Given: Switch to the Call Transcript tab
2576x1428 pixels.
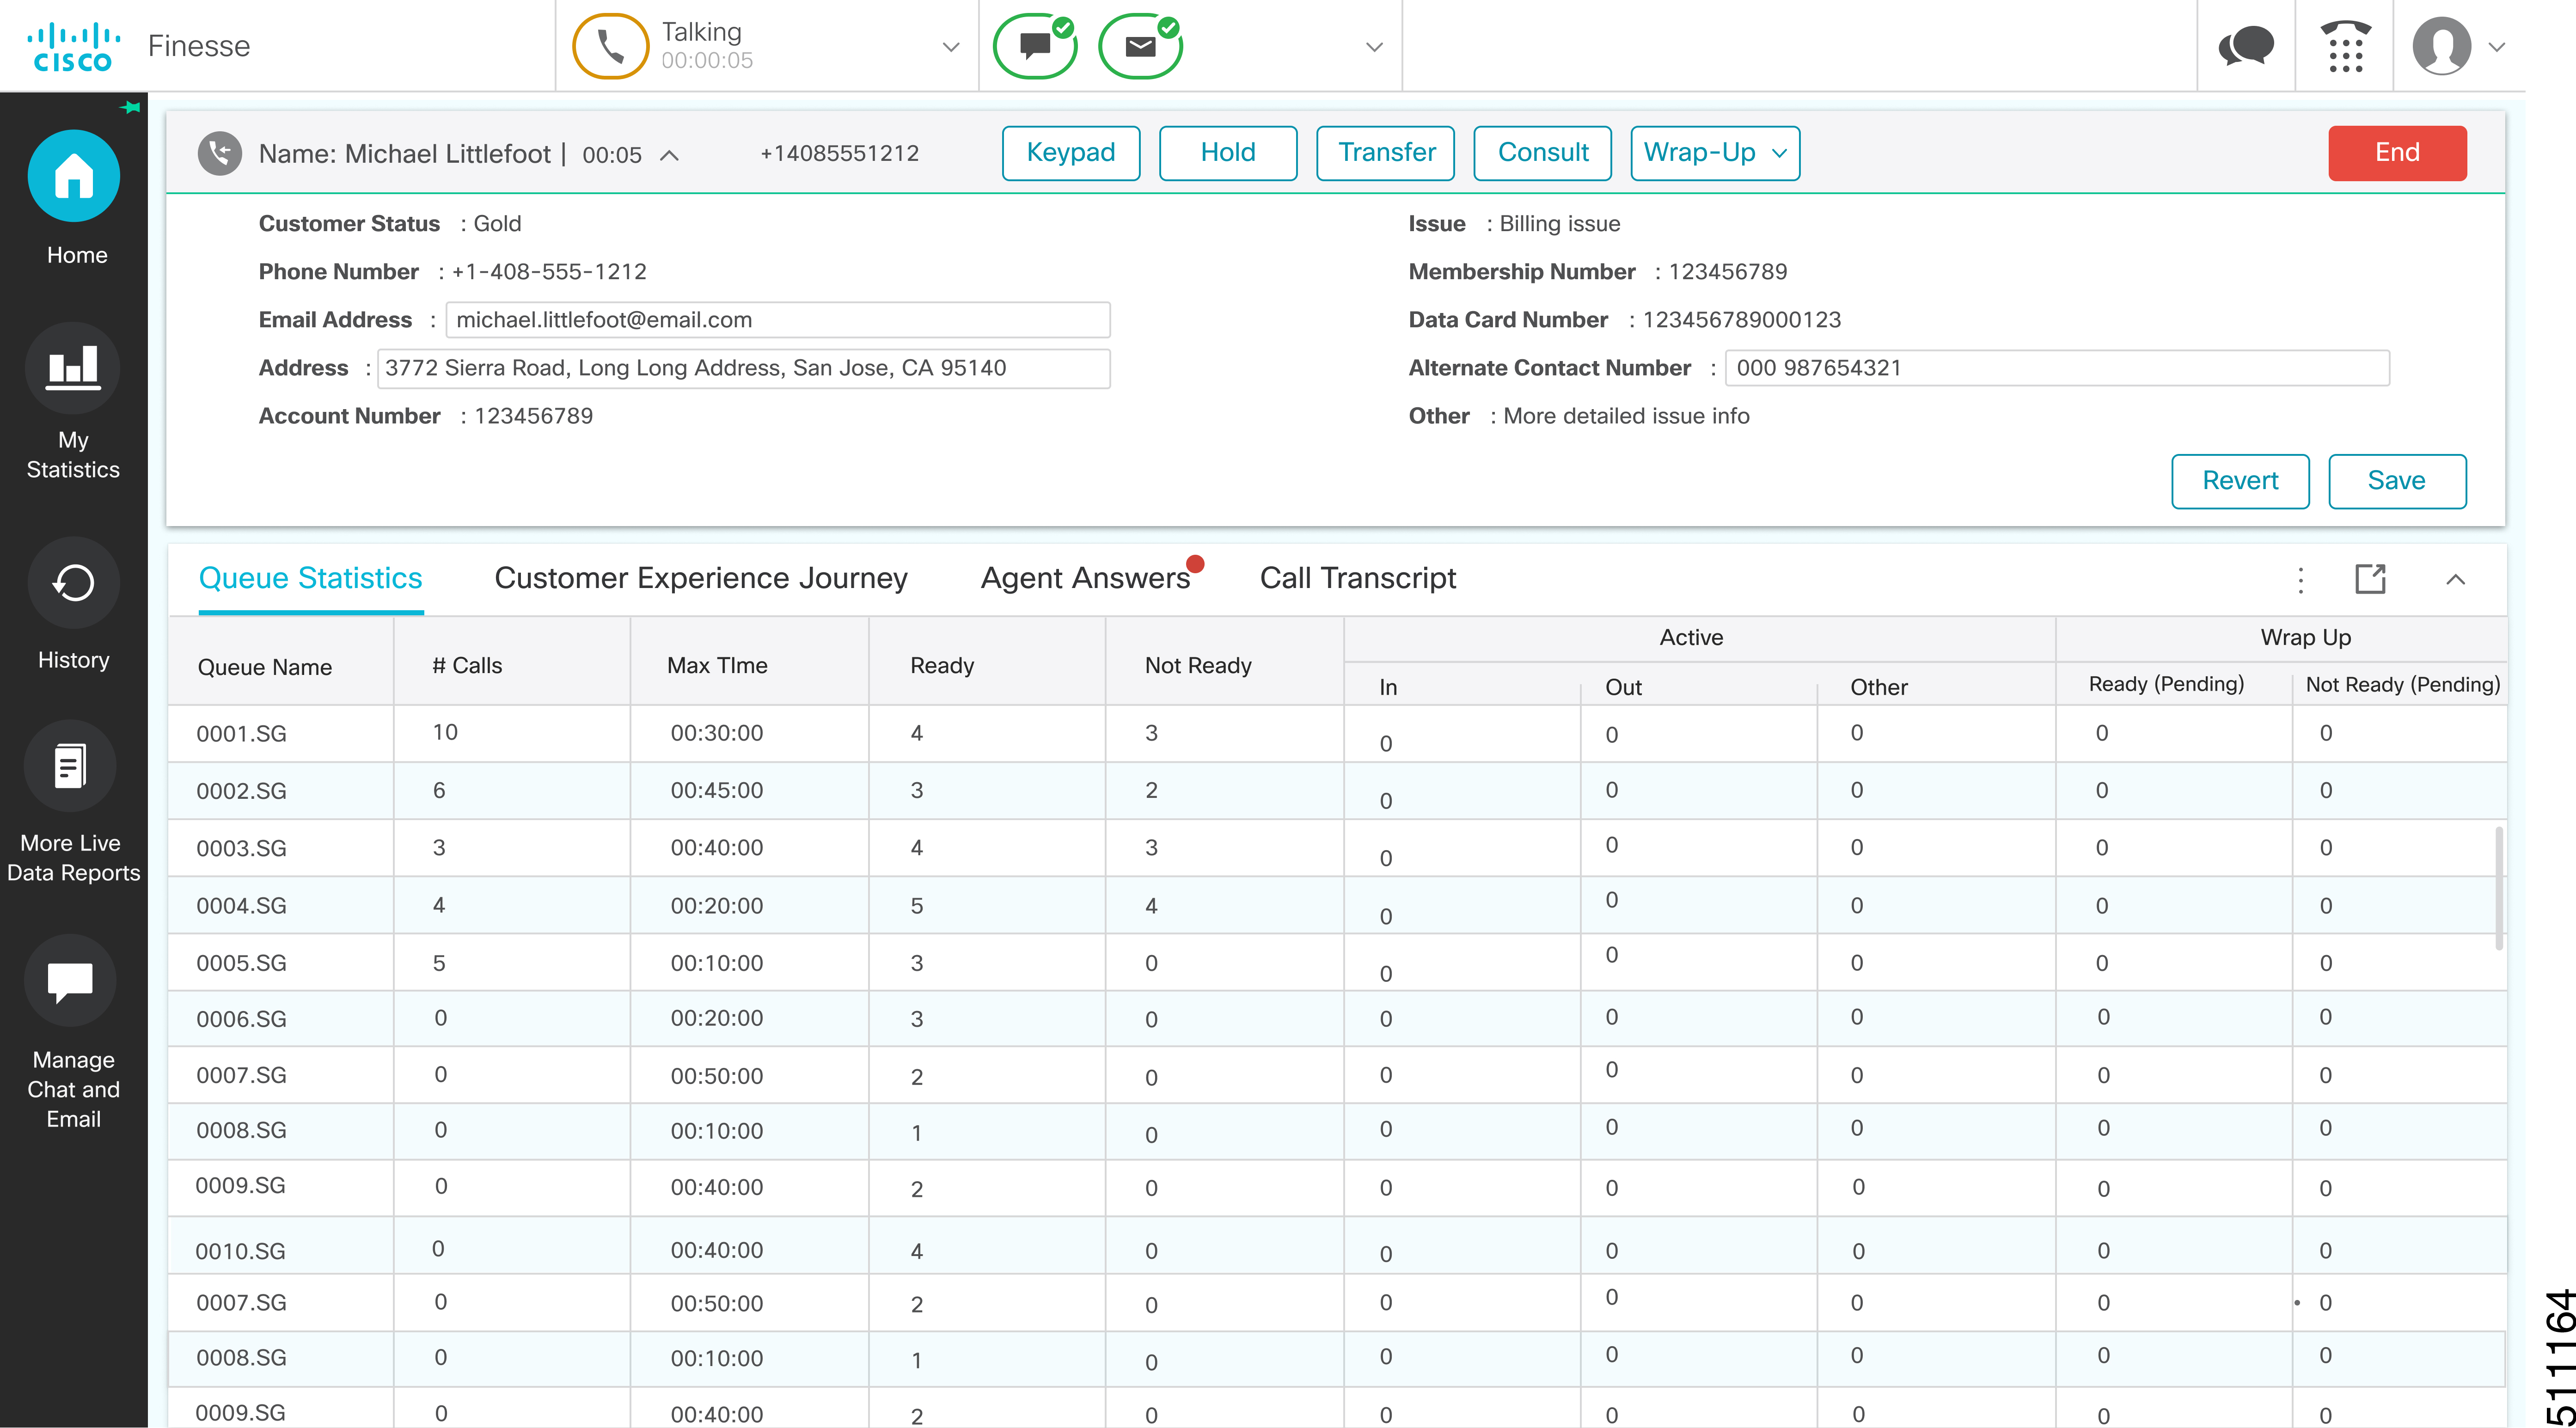Looking at the screenshot, I should tap(1357, 578).
